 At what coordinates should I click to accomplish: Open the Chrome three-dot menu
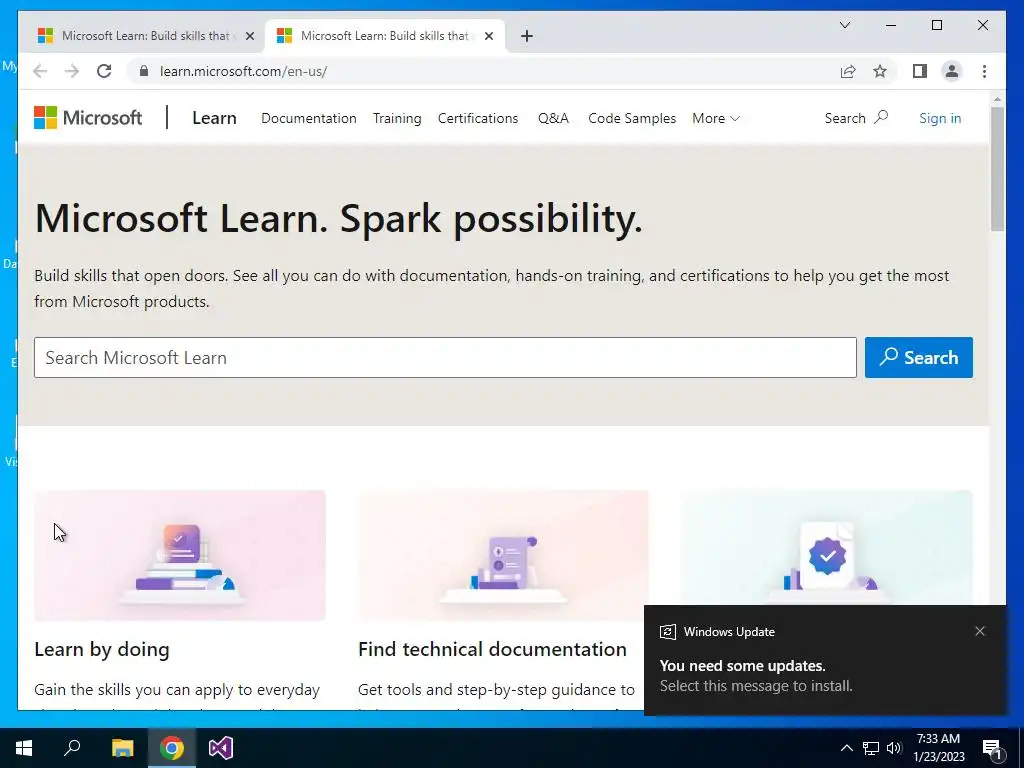pos(984,71)
